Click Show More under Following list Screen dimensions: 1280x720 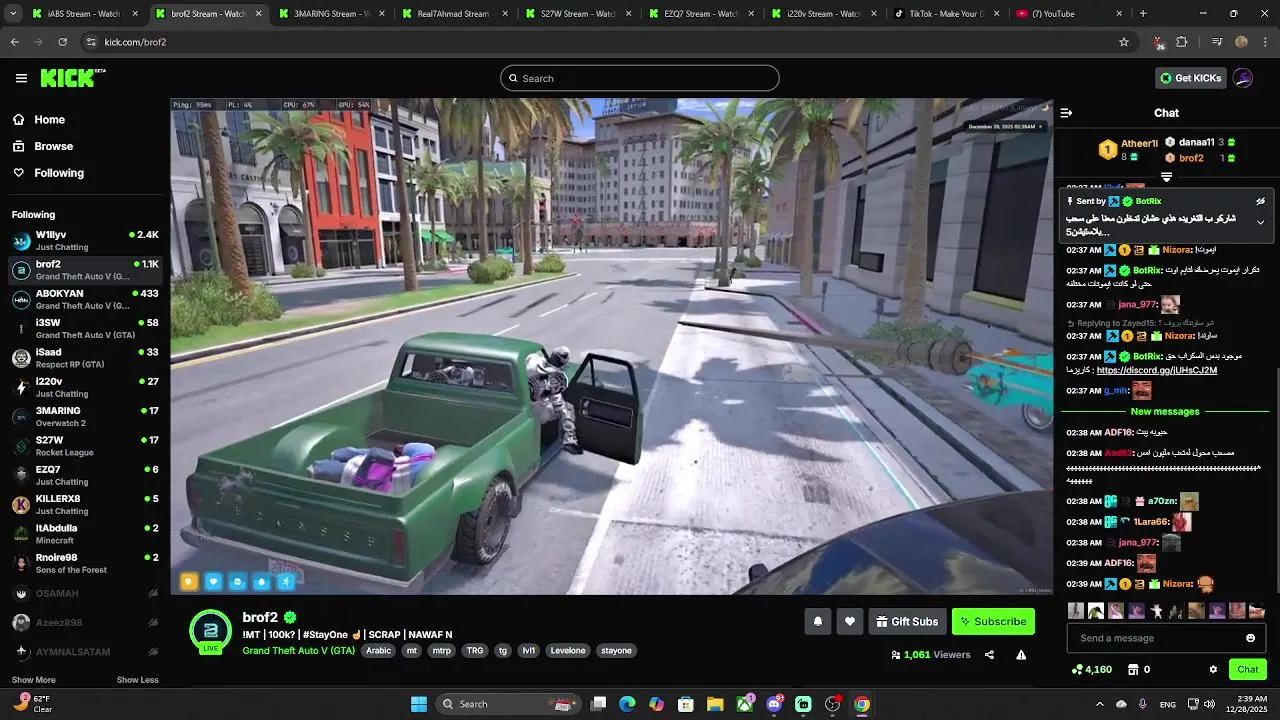(34, 680)
